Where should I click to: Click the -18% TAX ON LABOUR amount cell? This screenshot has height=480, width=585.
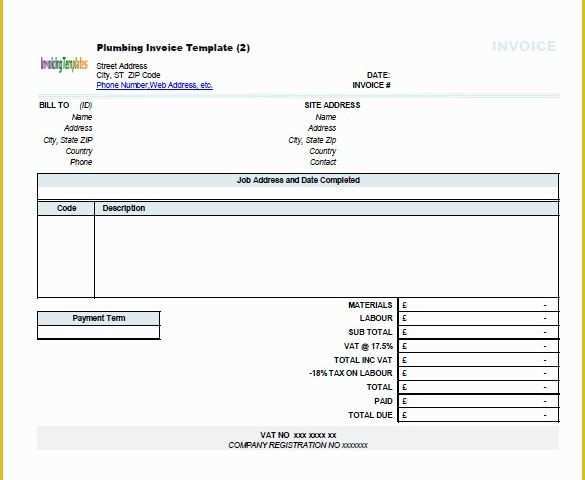tap(478, 373)
